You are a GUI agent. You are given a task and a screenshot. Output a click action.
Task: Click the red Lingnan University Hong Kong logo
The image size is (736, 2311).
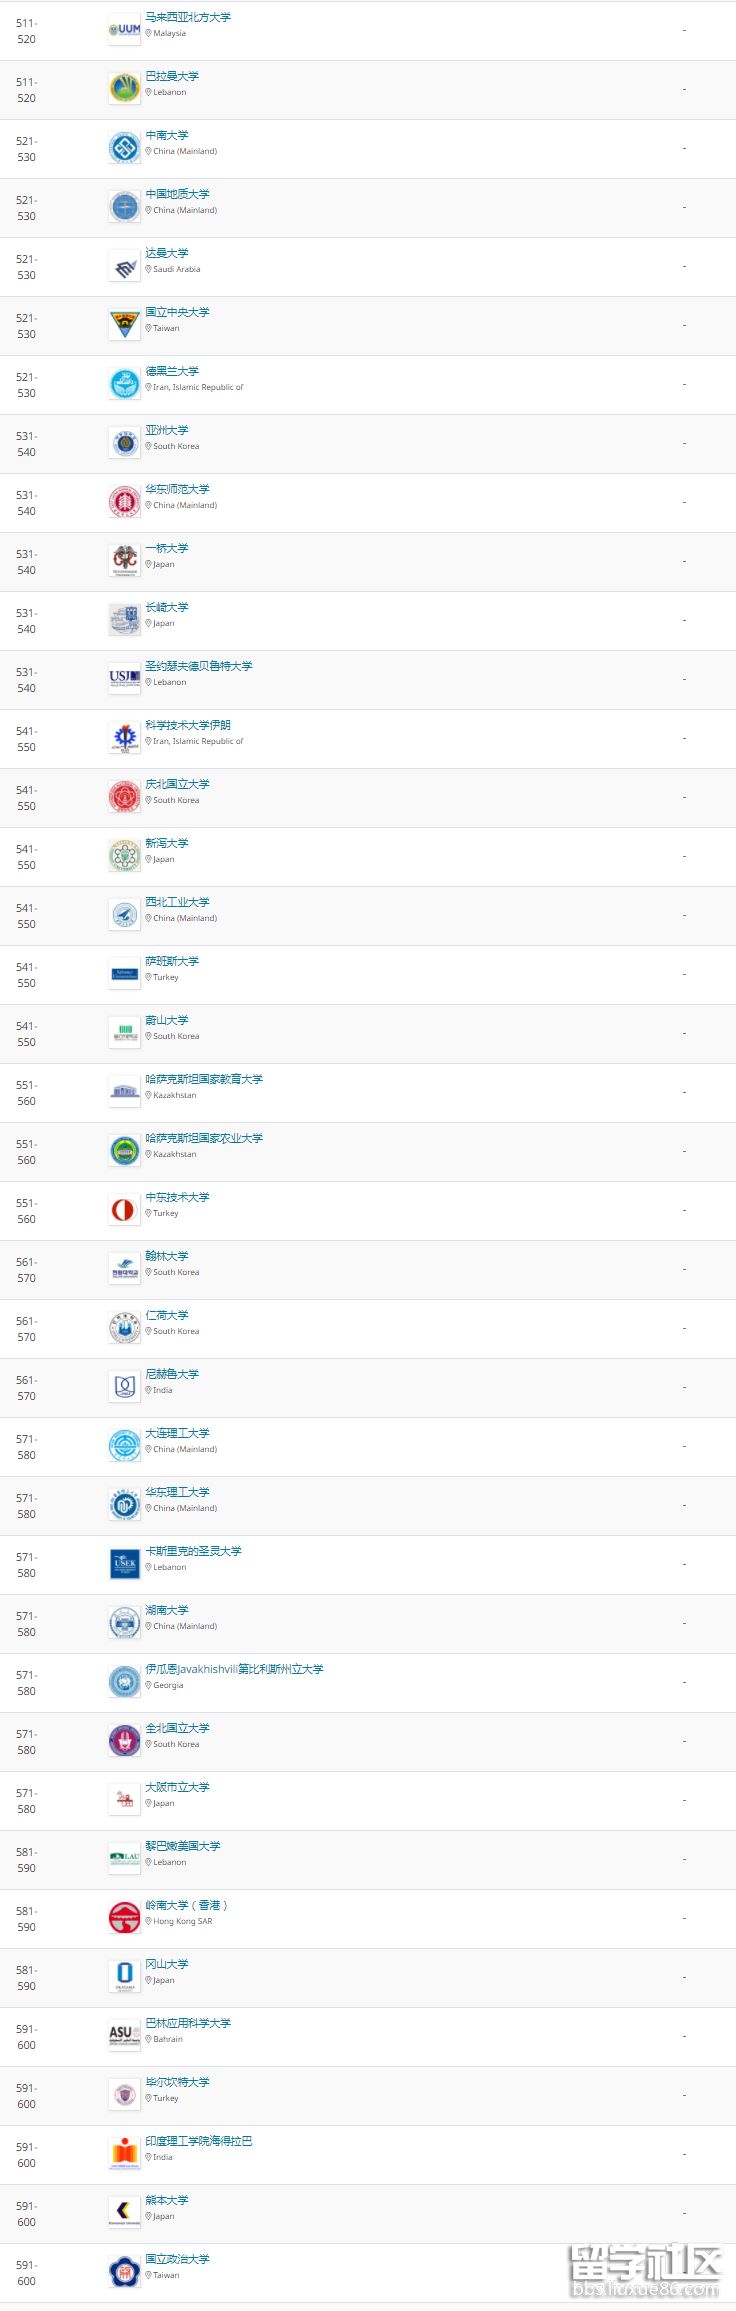pos(125,1918)
